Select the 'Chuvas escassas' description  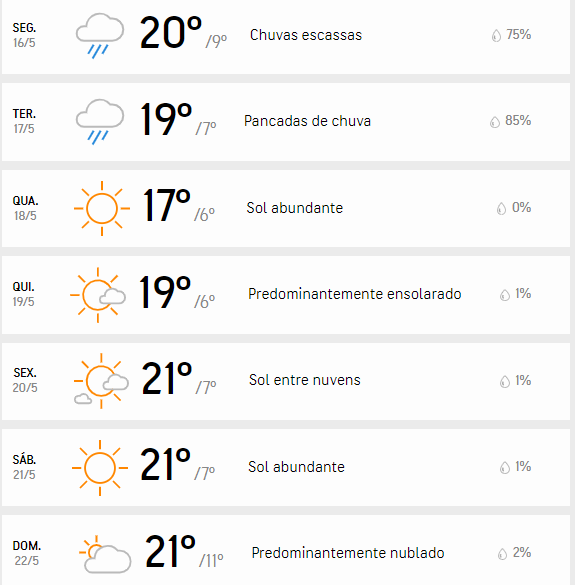click(306, 35)
